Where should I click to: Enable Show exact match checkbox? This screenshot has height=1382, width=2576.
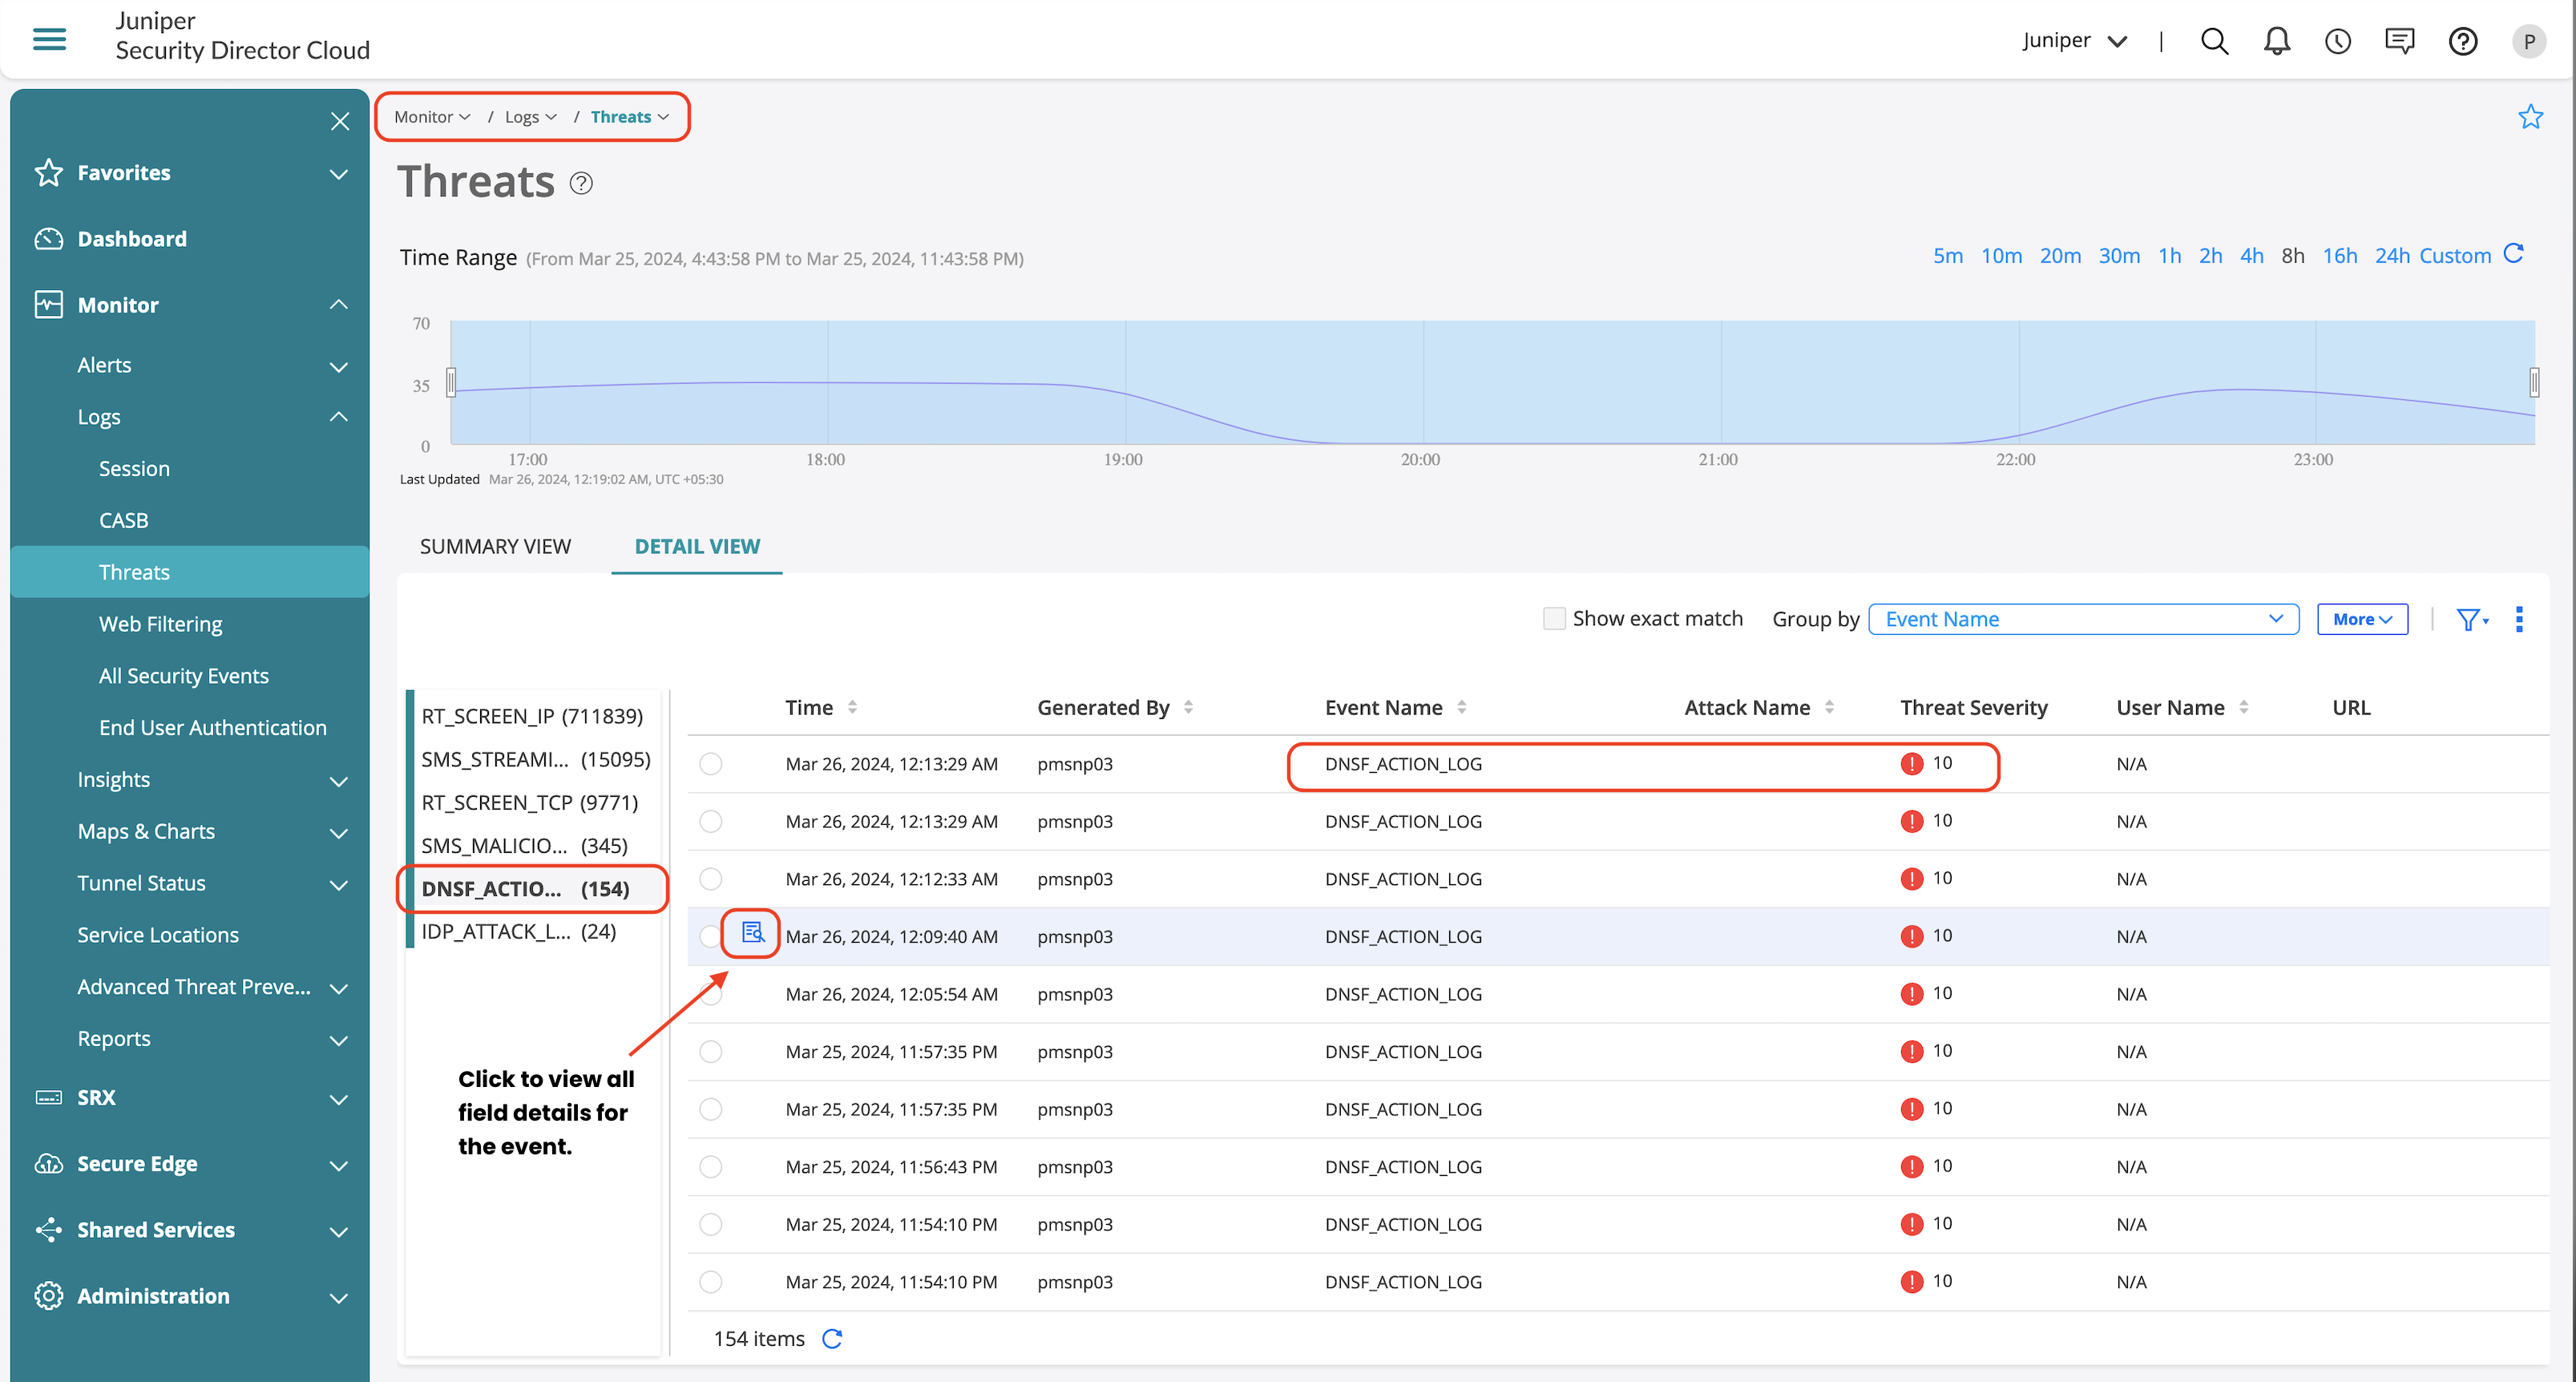pyautogui.click(x=1553, y=619)
